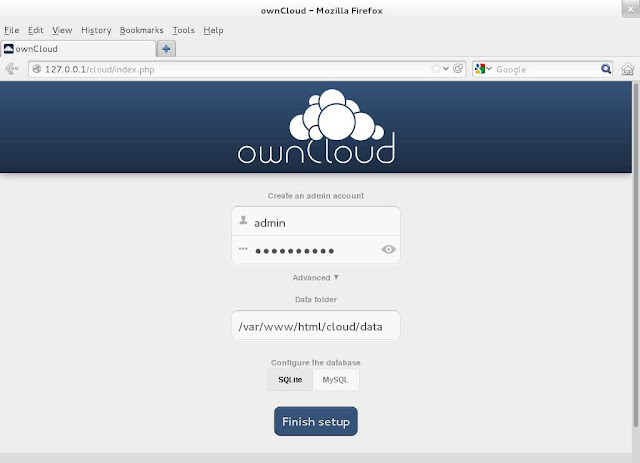Open the File menu
Screen dimensions: 640x463
coord(11,30)
